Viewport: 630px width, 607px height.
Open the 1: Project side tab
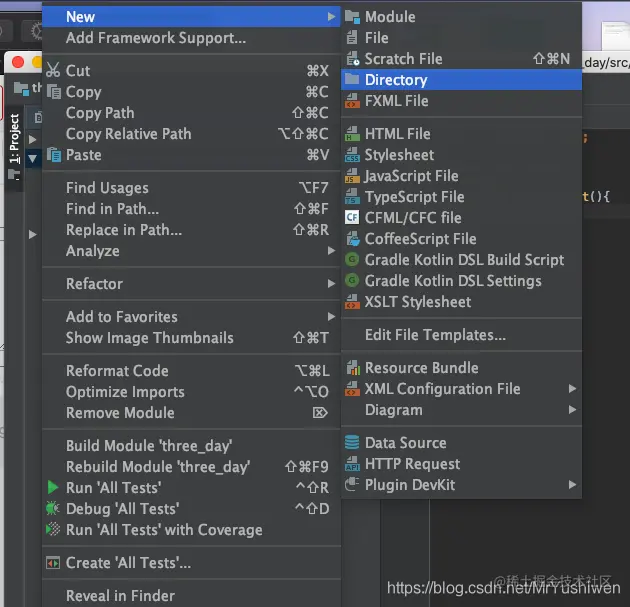click(x=14, y=139)
